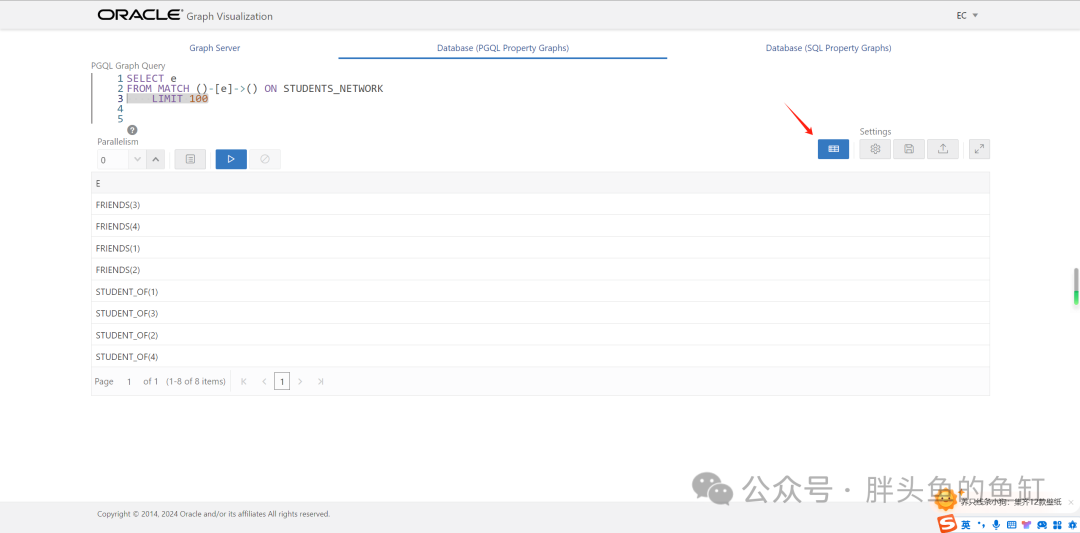Decrease Parallelism with the down arrow

click(138, 160)
